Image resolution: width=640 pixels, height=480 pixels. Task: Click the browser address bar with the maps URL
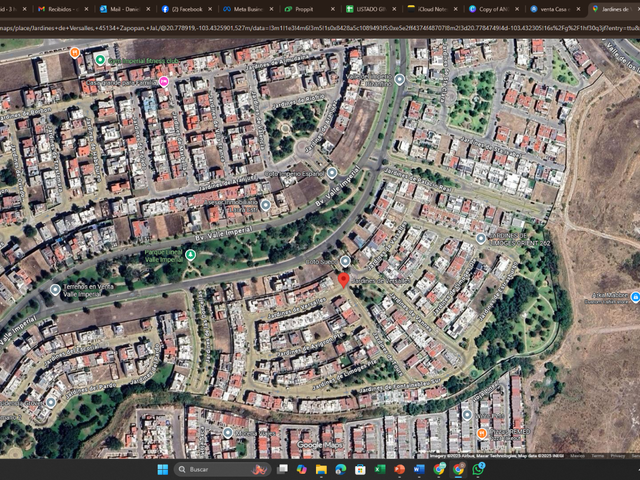[x=320, y=28]
